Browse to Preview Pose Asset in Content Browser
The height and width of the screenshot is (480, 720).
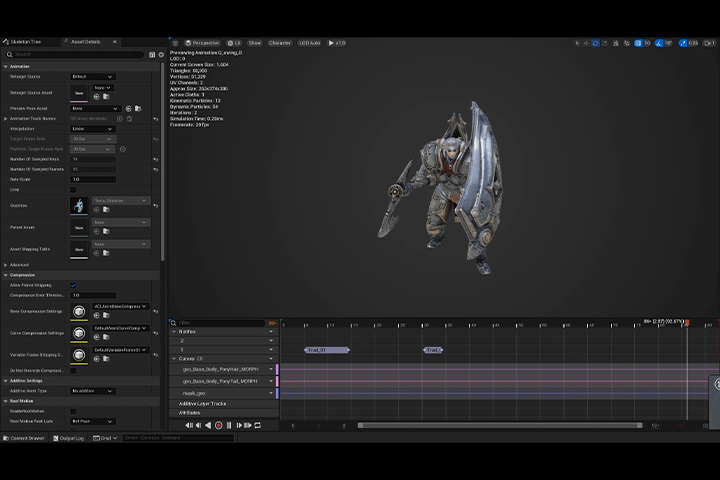[138, 108]
